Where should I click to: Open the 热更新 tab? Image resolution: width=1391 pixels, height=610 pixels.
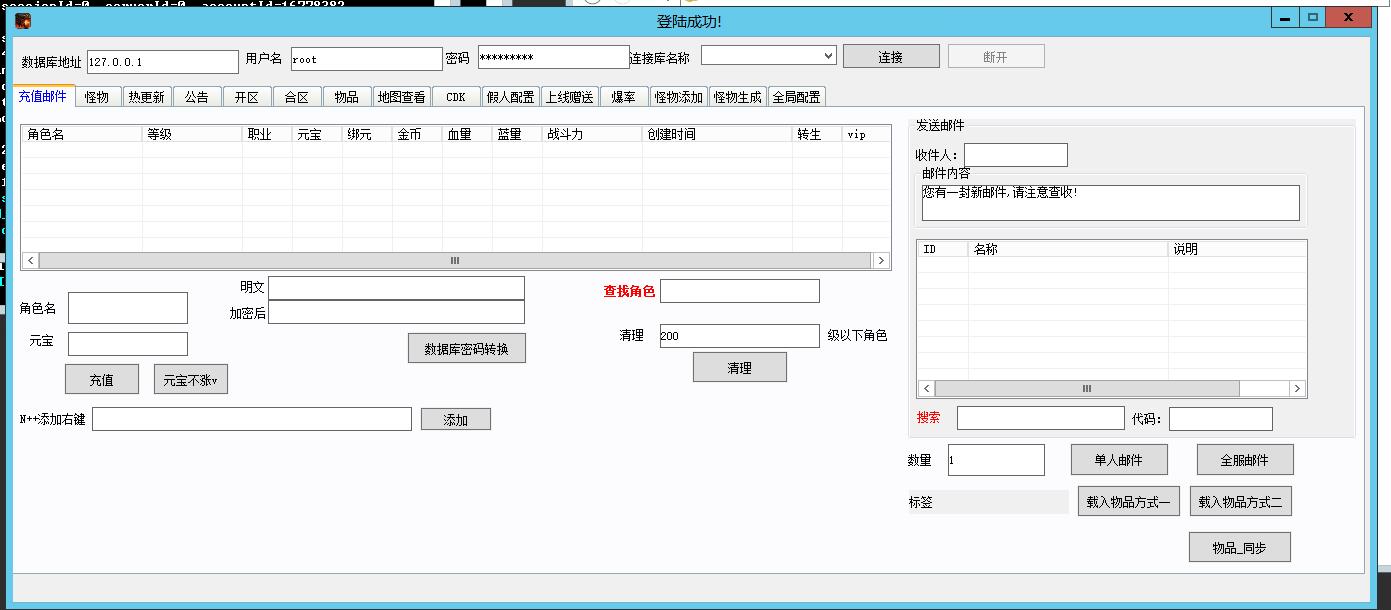coord(146,97)
